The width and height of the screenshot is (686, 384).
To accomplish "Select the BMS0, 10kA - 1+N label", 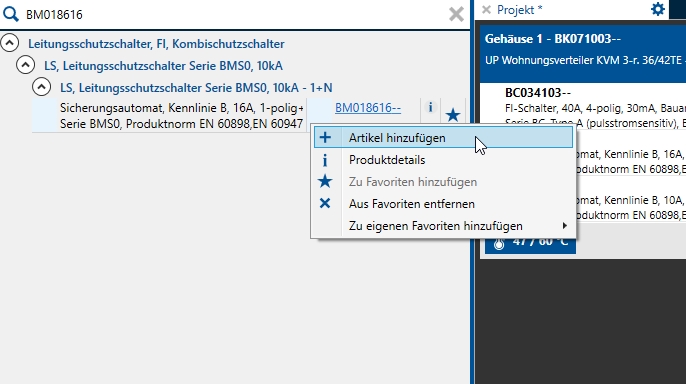I will click(196, 87).
